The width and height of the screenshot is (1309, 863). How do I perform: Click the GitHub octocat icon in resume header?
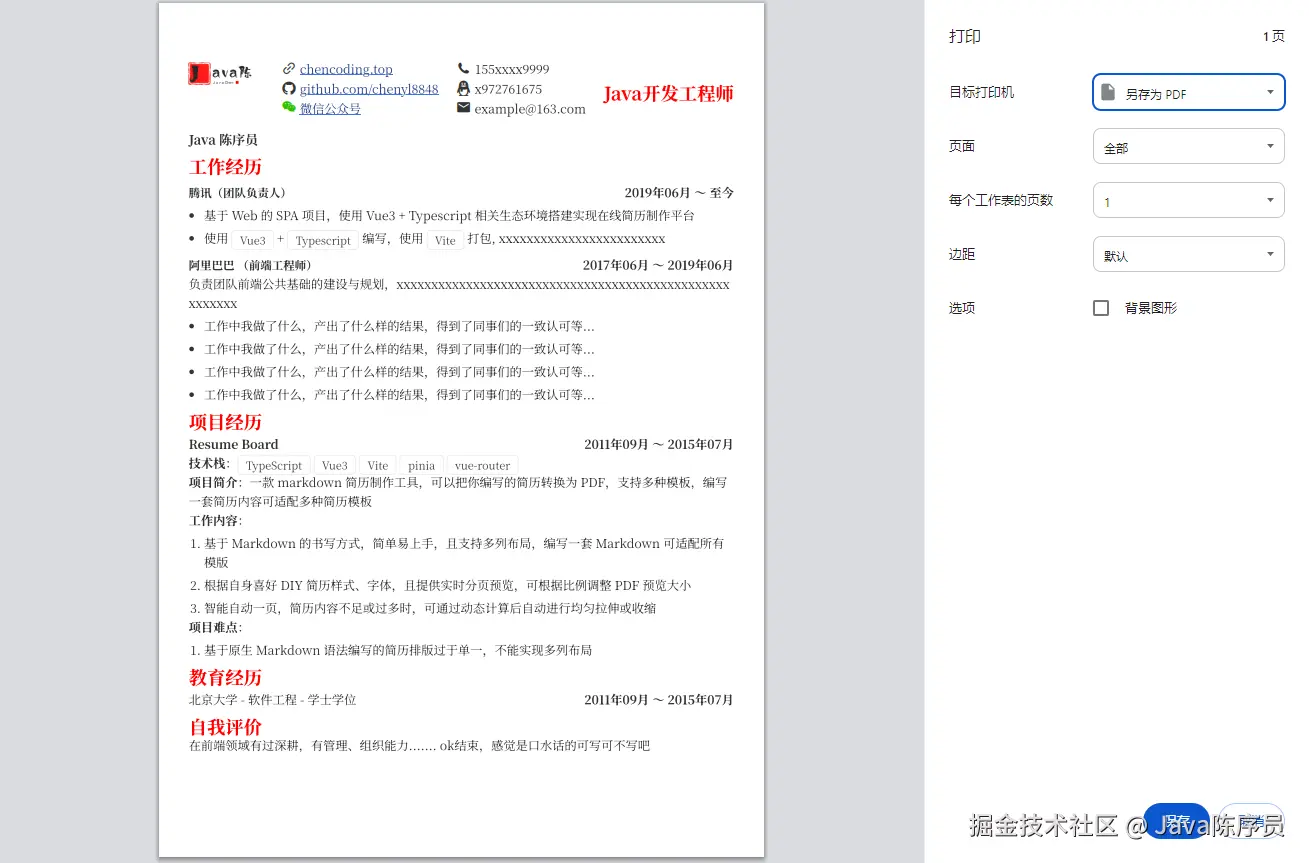(289, 89)
